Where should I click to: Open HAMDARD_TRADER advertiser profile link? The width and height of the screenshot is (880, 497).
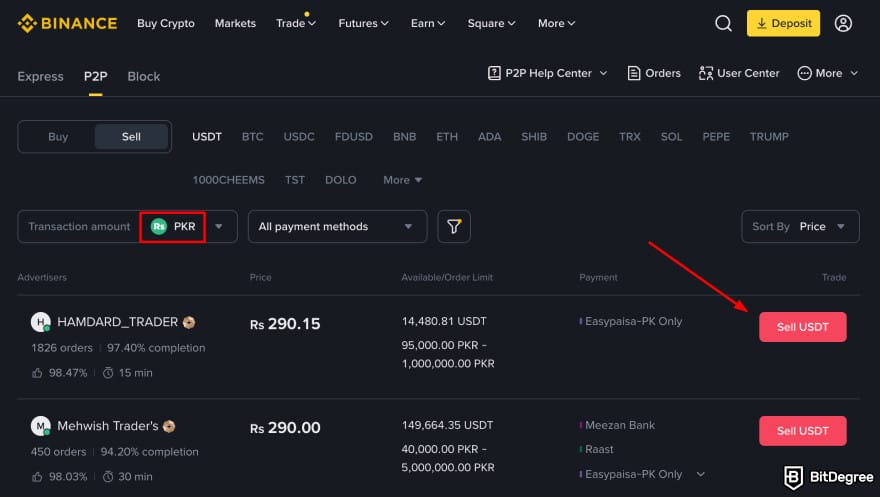(117, 322)
